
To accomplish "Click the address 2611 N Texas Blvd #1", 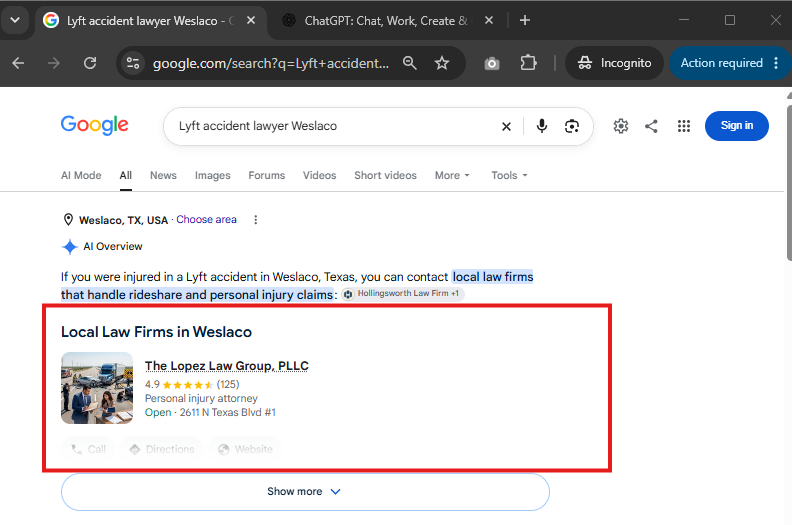I will (228, 412).
